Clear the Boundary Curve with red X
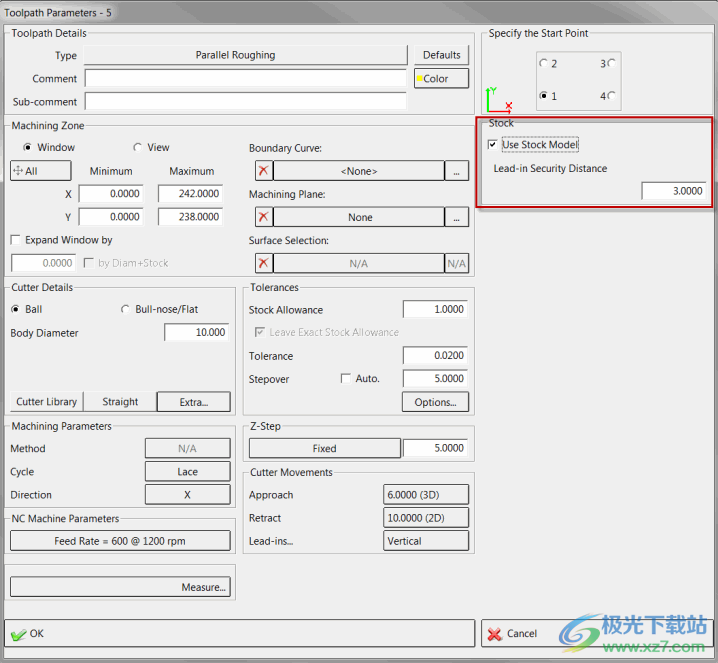Viewport: 718px width, 663px height. coord(264,171)
